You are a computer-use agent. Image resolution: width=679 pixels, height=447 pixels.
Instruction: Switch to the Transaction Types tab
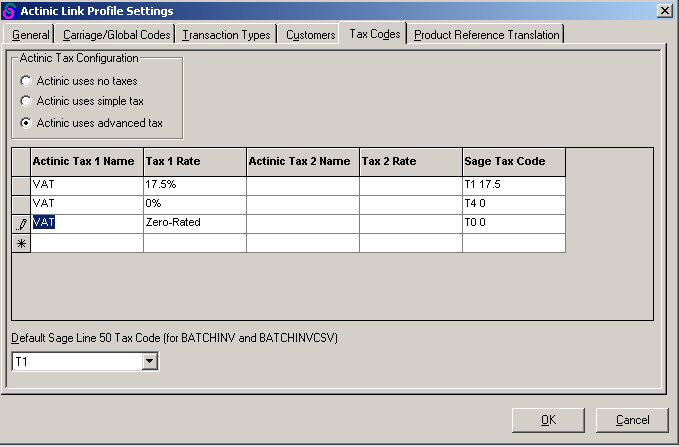click(x=226, y=35)
